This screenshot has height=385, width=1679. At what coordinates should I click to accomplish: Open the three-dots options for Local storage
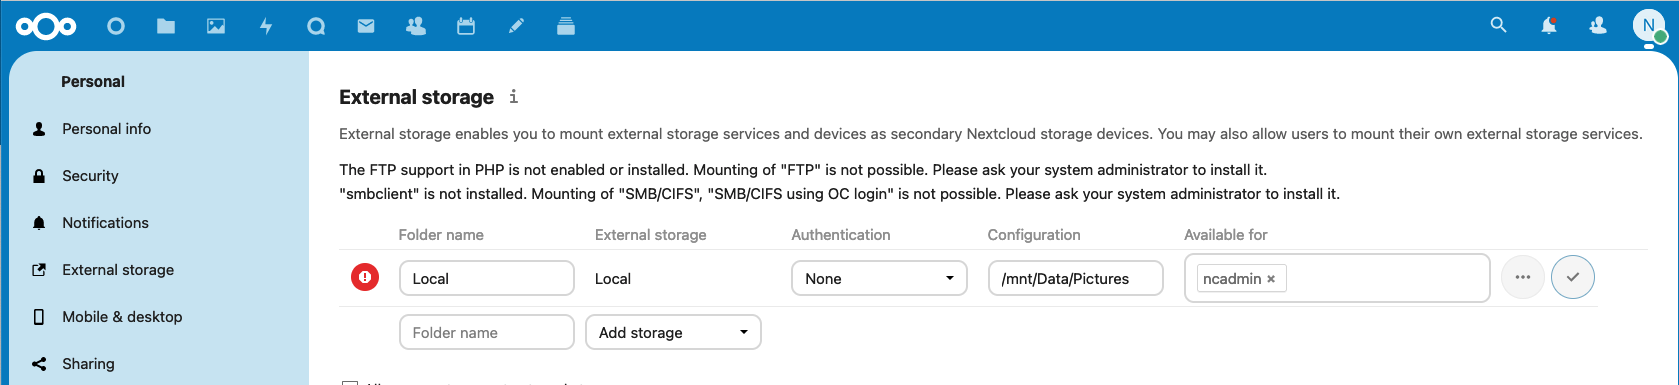click(x=1523, y=277)
